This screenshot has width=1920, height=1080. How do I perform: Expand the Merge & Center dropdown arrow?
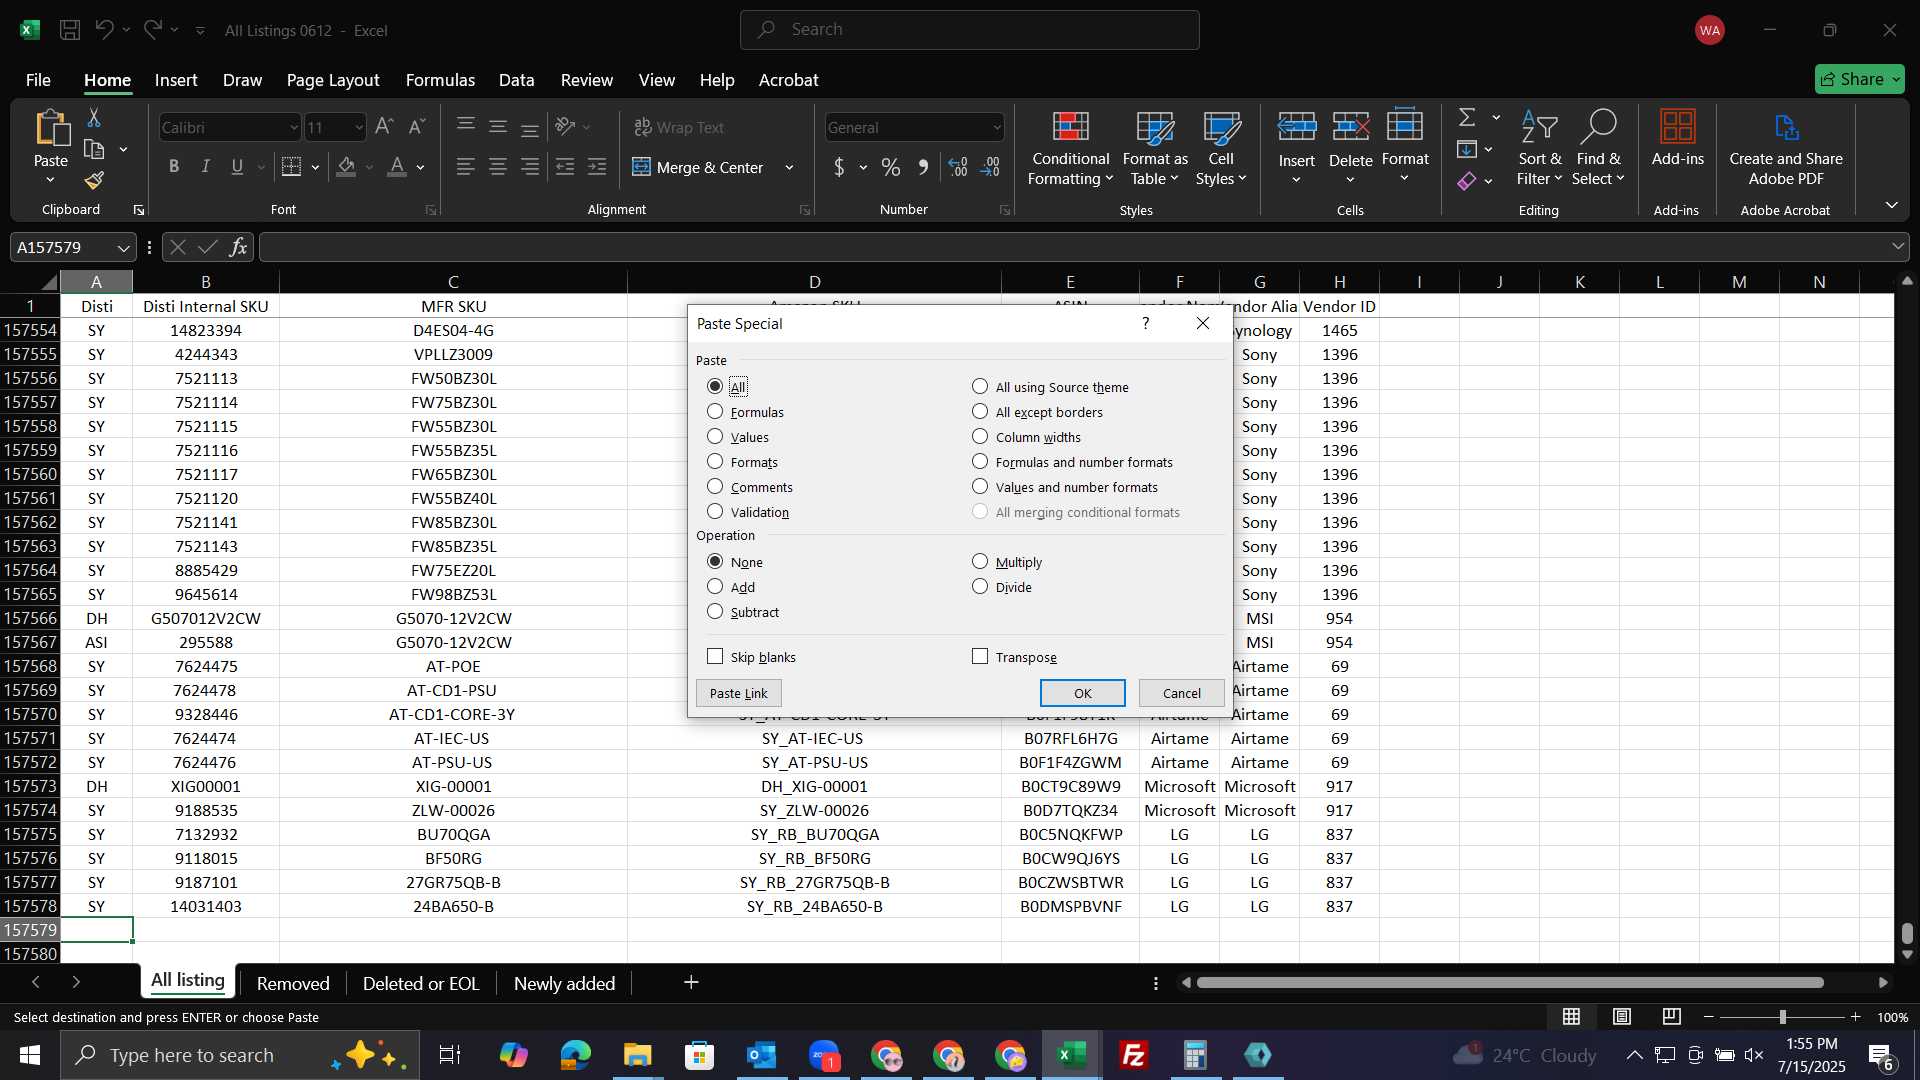(789, 167)
